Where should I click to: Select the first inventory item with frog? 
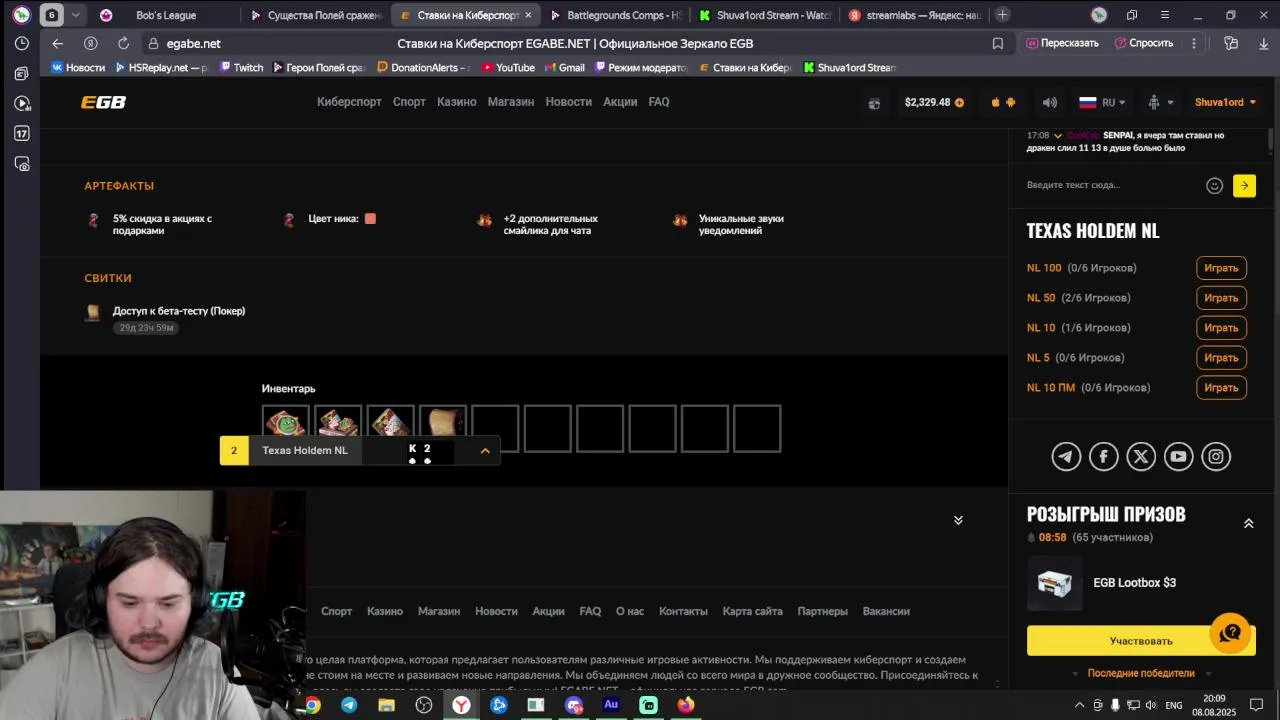(x=286, y=421)
